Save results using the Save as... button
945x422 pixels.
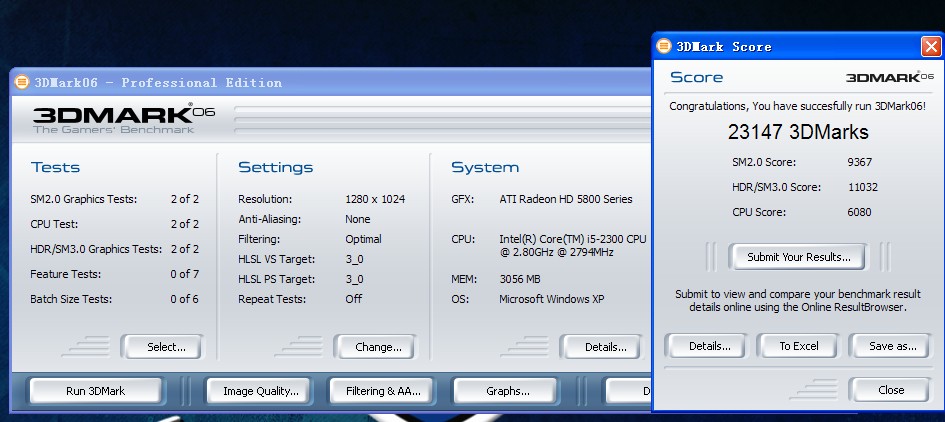click(890, 346)
